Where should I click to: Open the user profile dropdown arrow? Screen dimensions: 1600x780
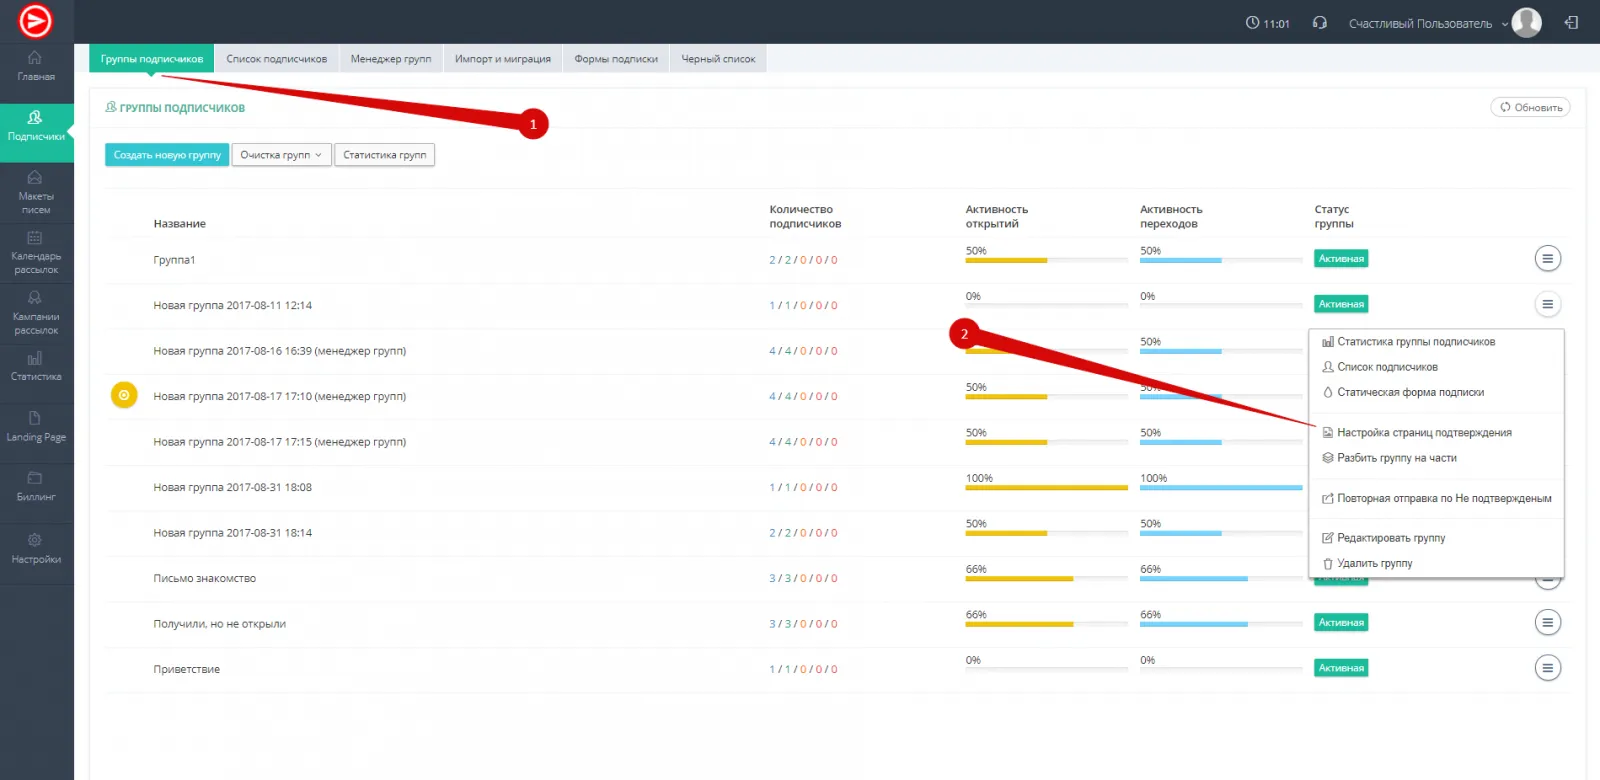pos(1505,24)
